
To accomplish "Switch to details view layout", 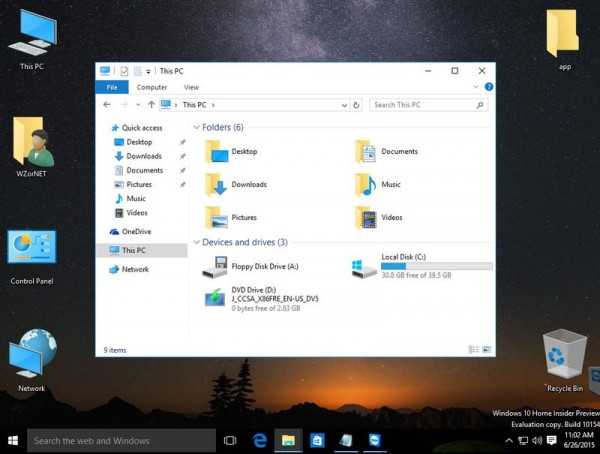I will [x=474, y=349].
